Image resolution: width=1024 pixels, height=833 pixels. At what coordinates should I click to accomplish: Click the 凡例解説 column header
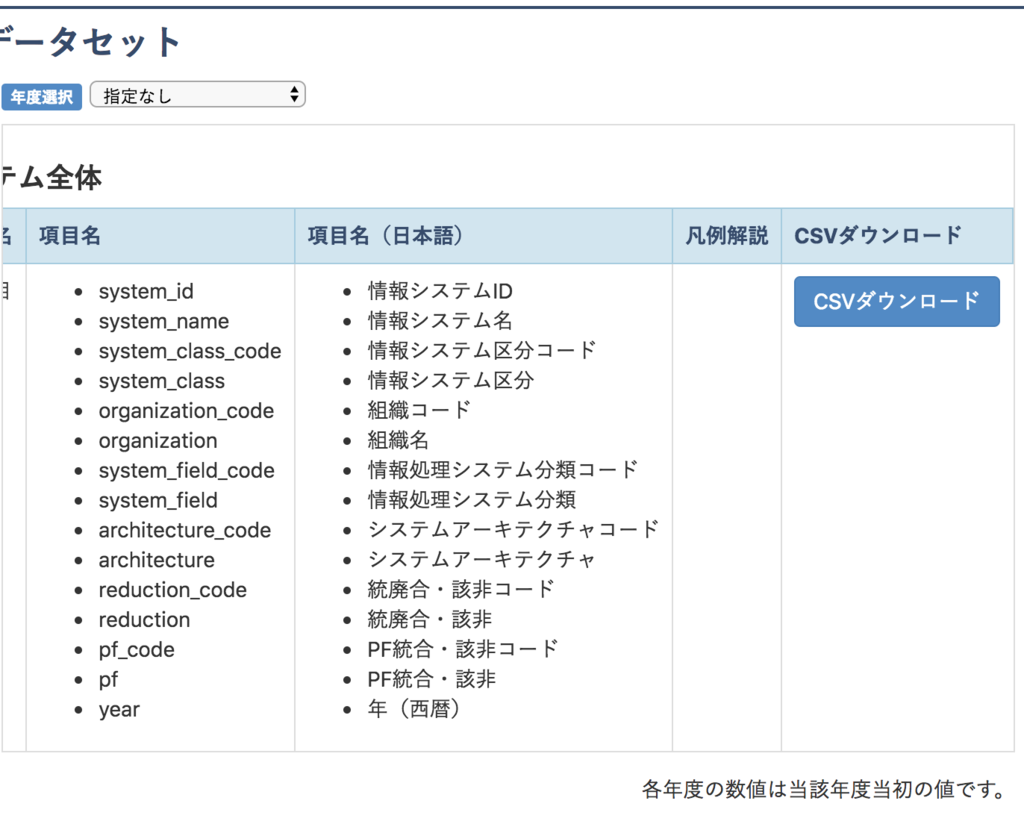pos(726,236)
